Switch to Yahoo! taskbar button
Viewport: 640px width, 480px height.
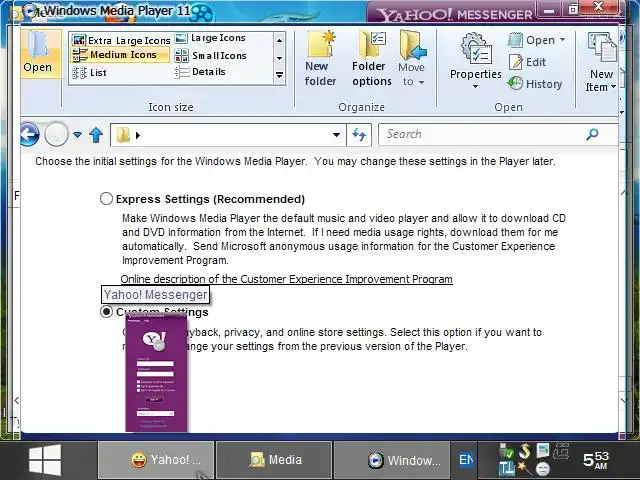[x=156, y=460]
